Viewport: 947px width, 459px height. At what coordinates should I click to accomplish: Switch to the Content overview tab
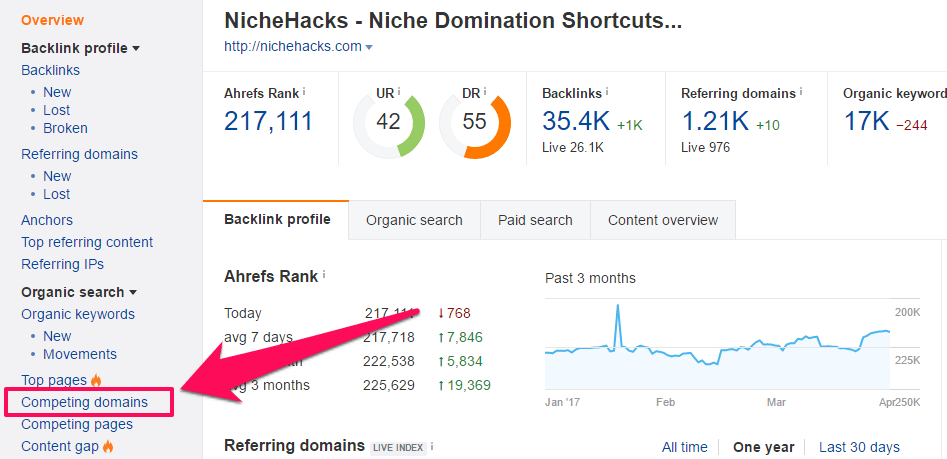coord(663,220)
